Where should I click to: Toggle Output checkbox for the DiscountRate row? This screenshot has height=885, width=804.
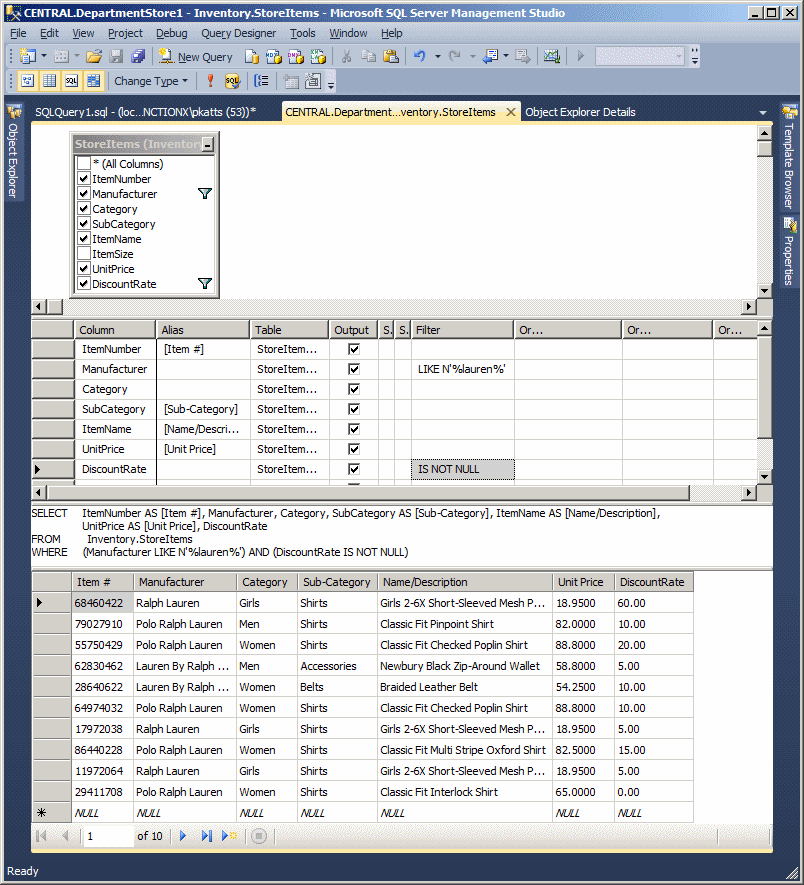pyautogui.click(x=354, y=469)
